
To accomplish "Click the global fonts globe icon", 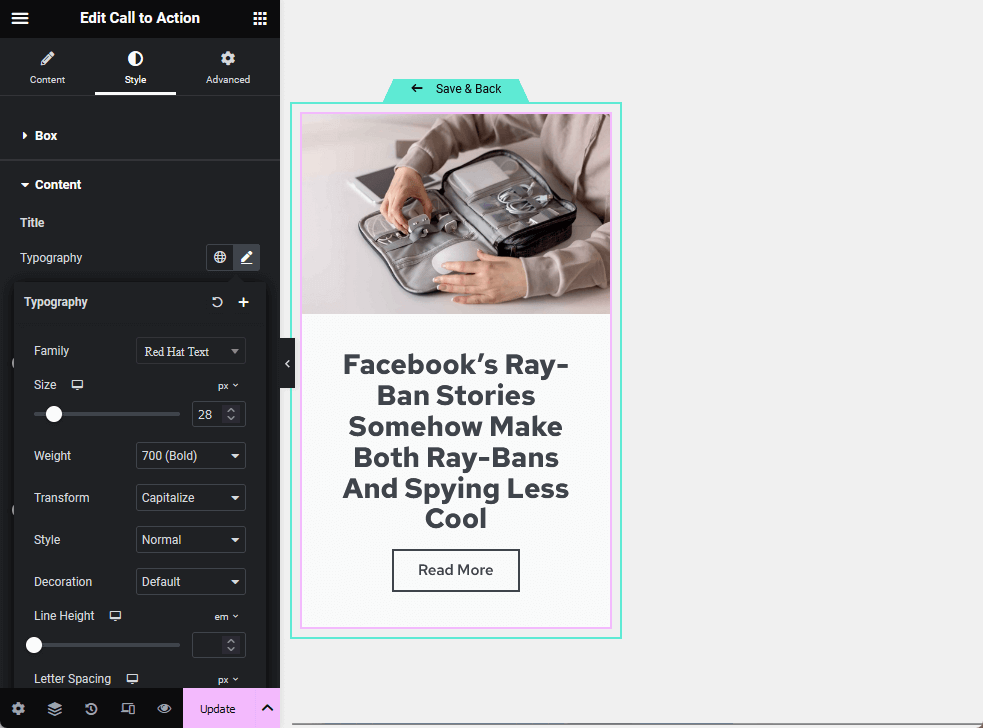I will [219, 257].
